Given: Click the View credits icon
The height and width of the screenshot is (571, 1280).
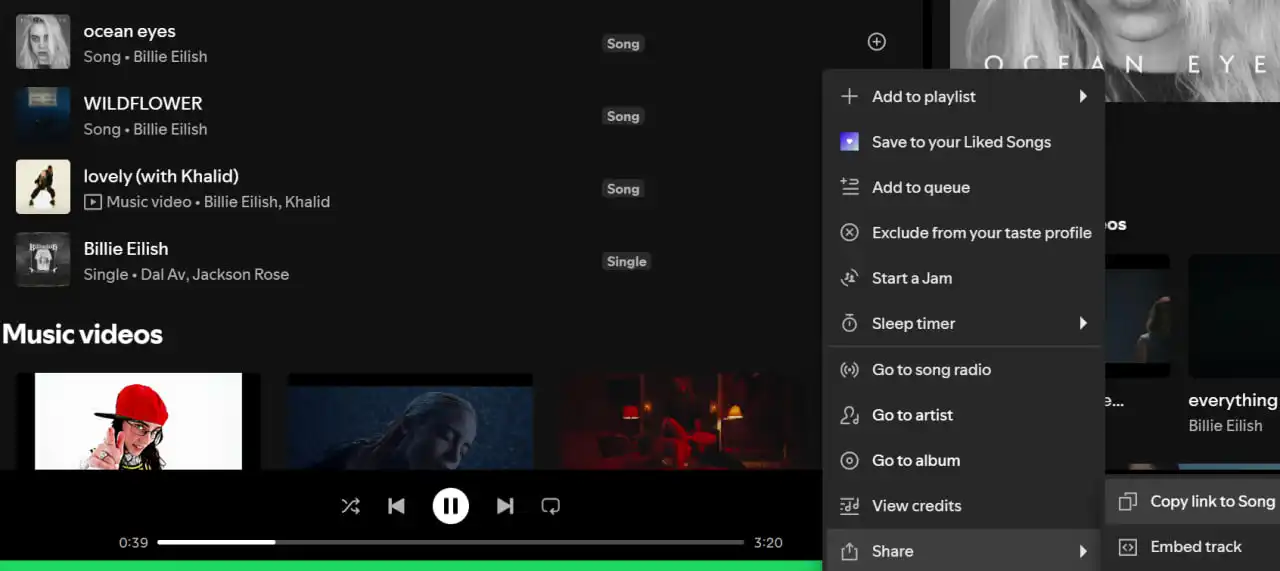Looking at the screenshot, I should tap(849, 506).
